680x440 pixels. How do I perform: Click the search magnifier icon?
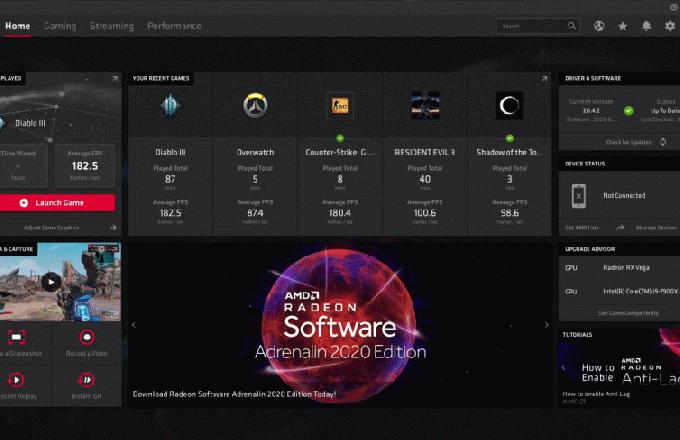point(572,26)
